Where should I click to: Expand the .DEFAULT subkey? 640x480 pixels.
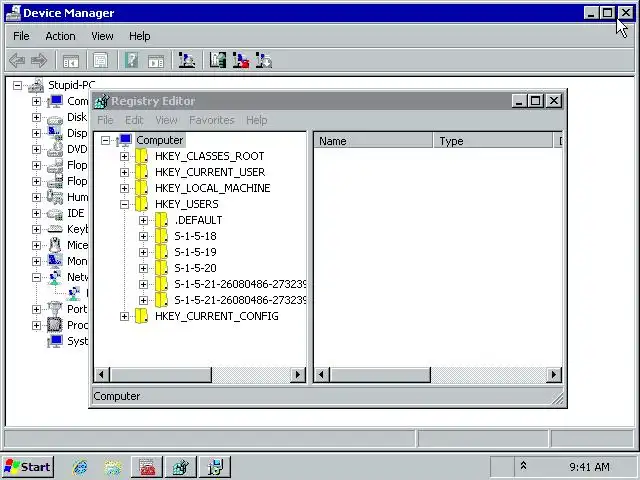tap(143, 220)
